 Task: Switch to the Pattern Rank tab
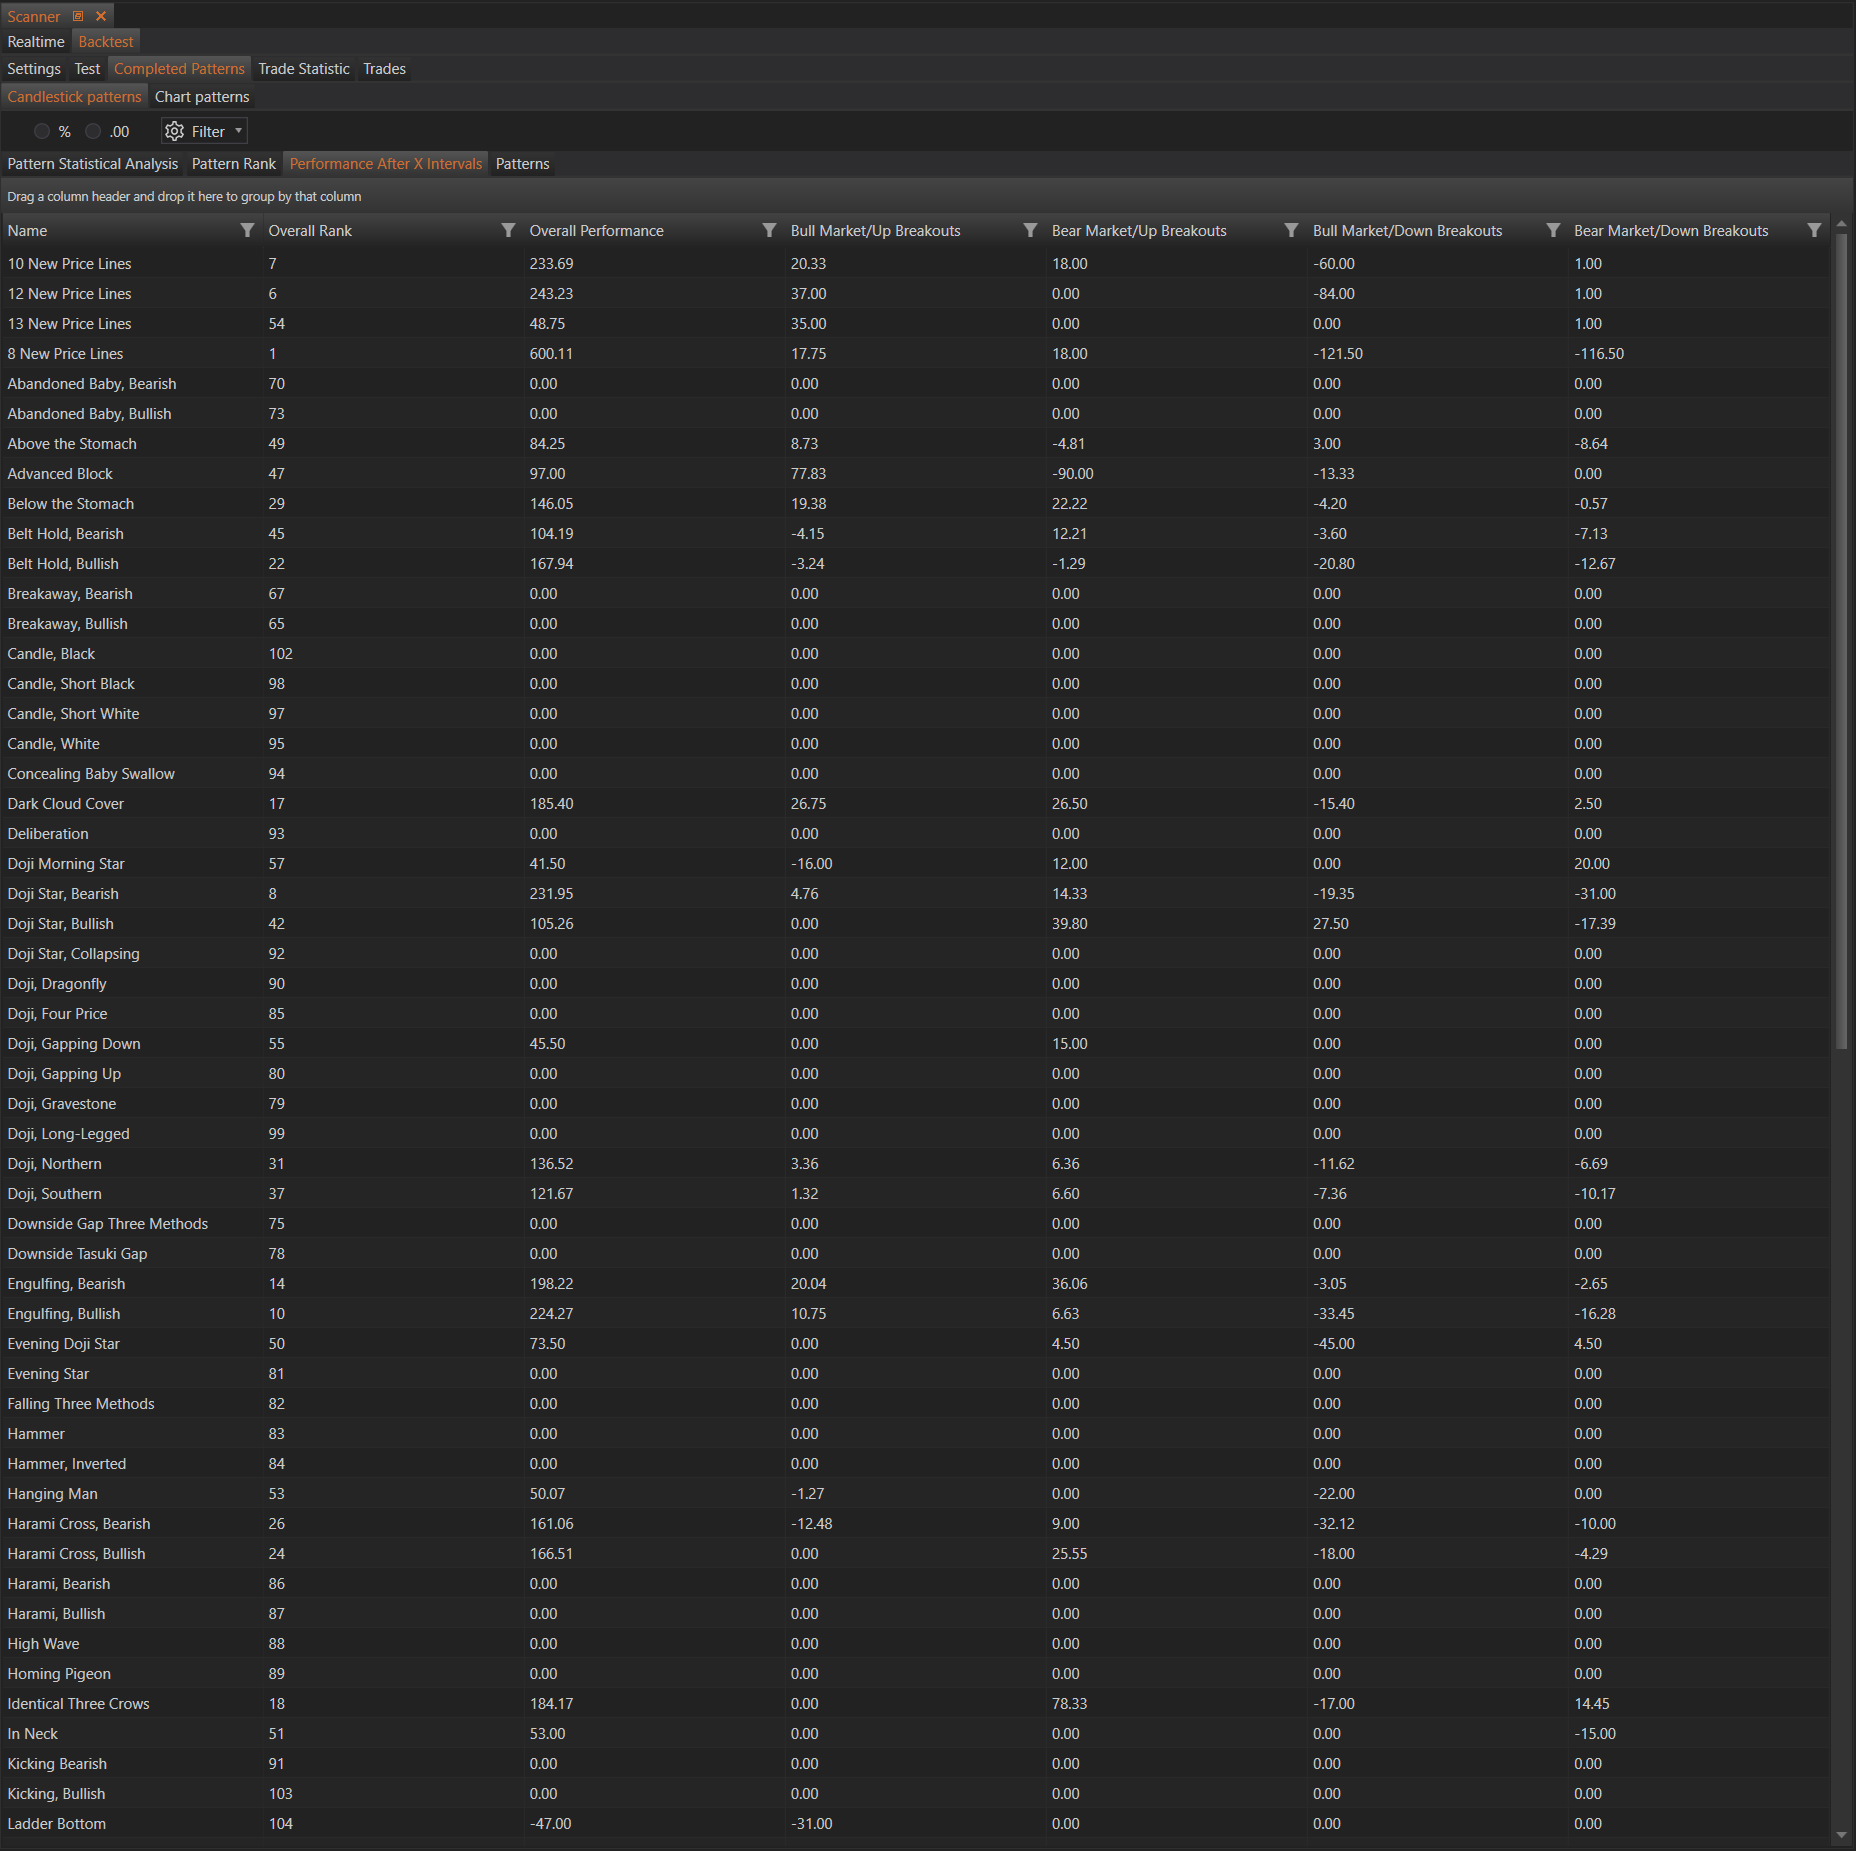[x=233, y=164]
